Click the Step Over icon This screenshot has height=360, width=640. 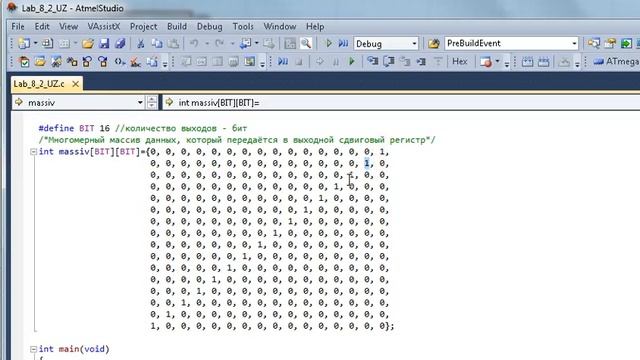[389, 62]
